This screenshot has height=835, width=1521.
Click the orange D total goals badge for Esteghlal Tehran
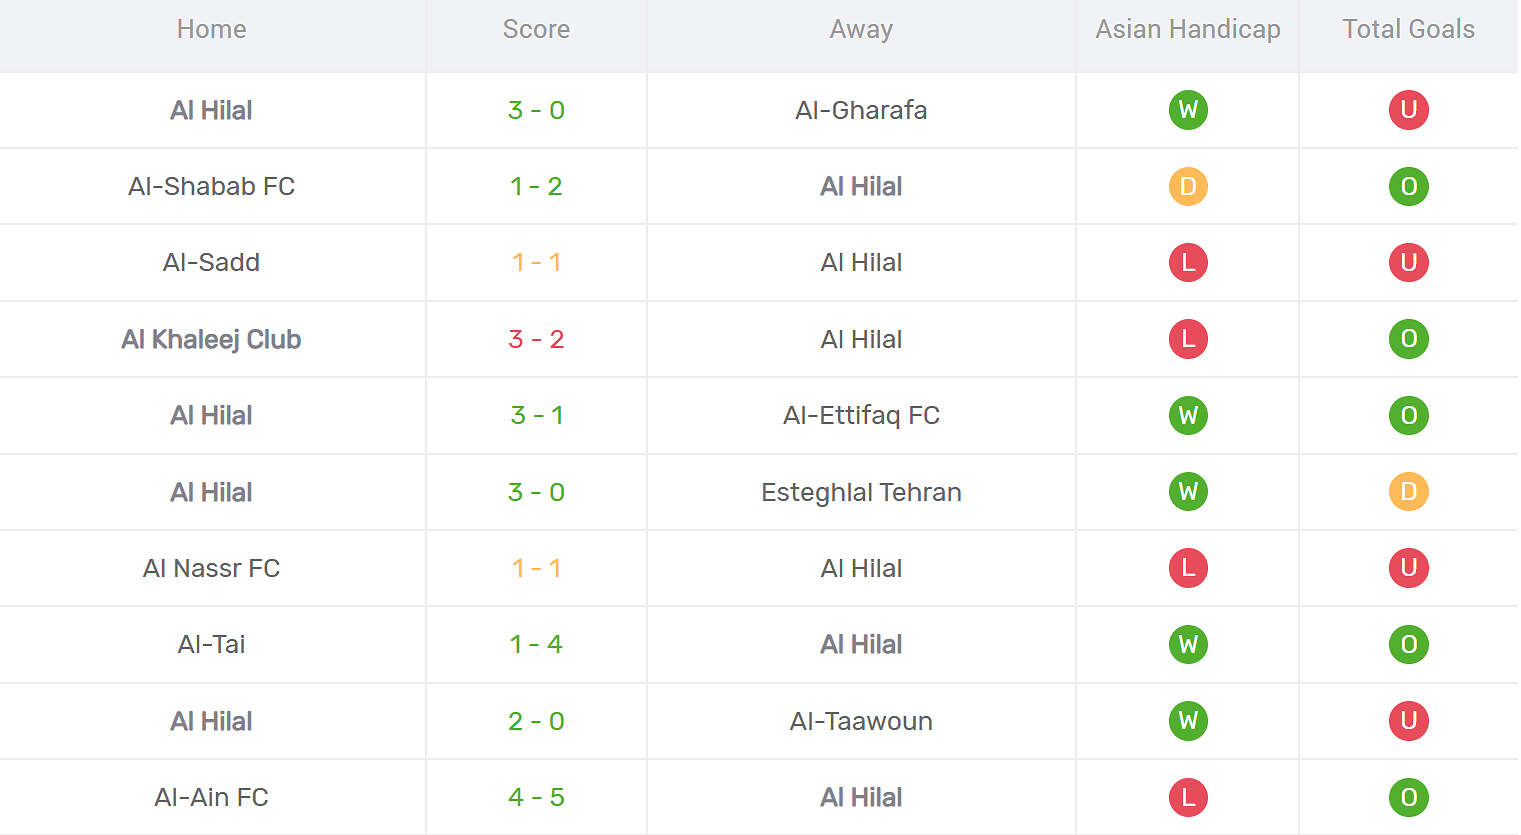click(1408, 492)
